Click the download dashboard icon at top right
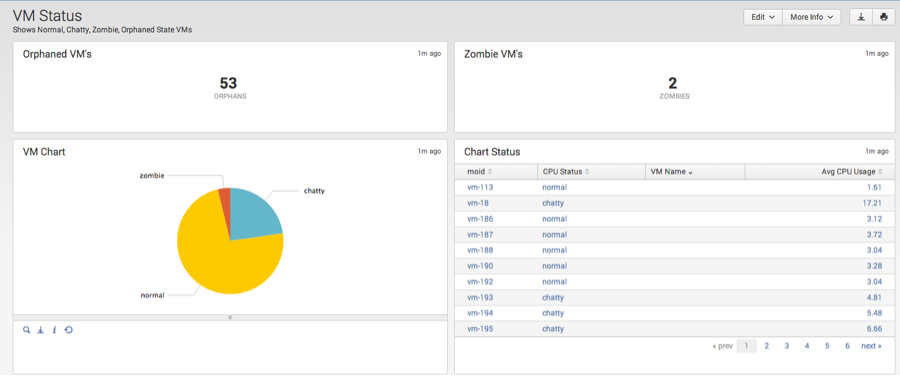 (x=861, y=17)
